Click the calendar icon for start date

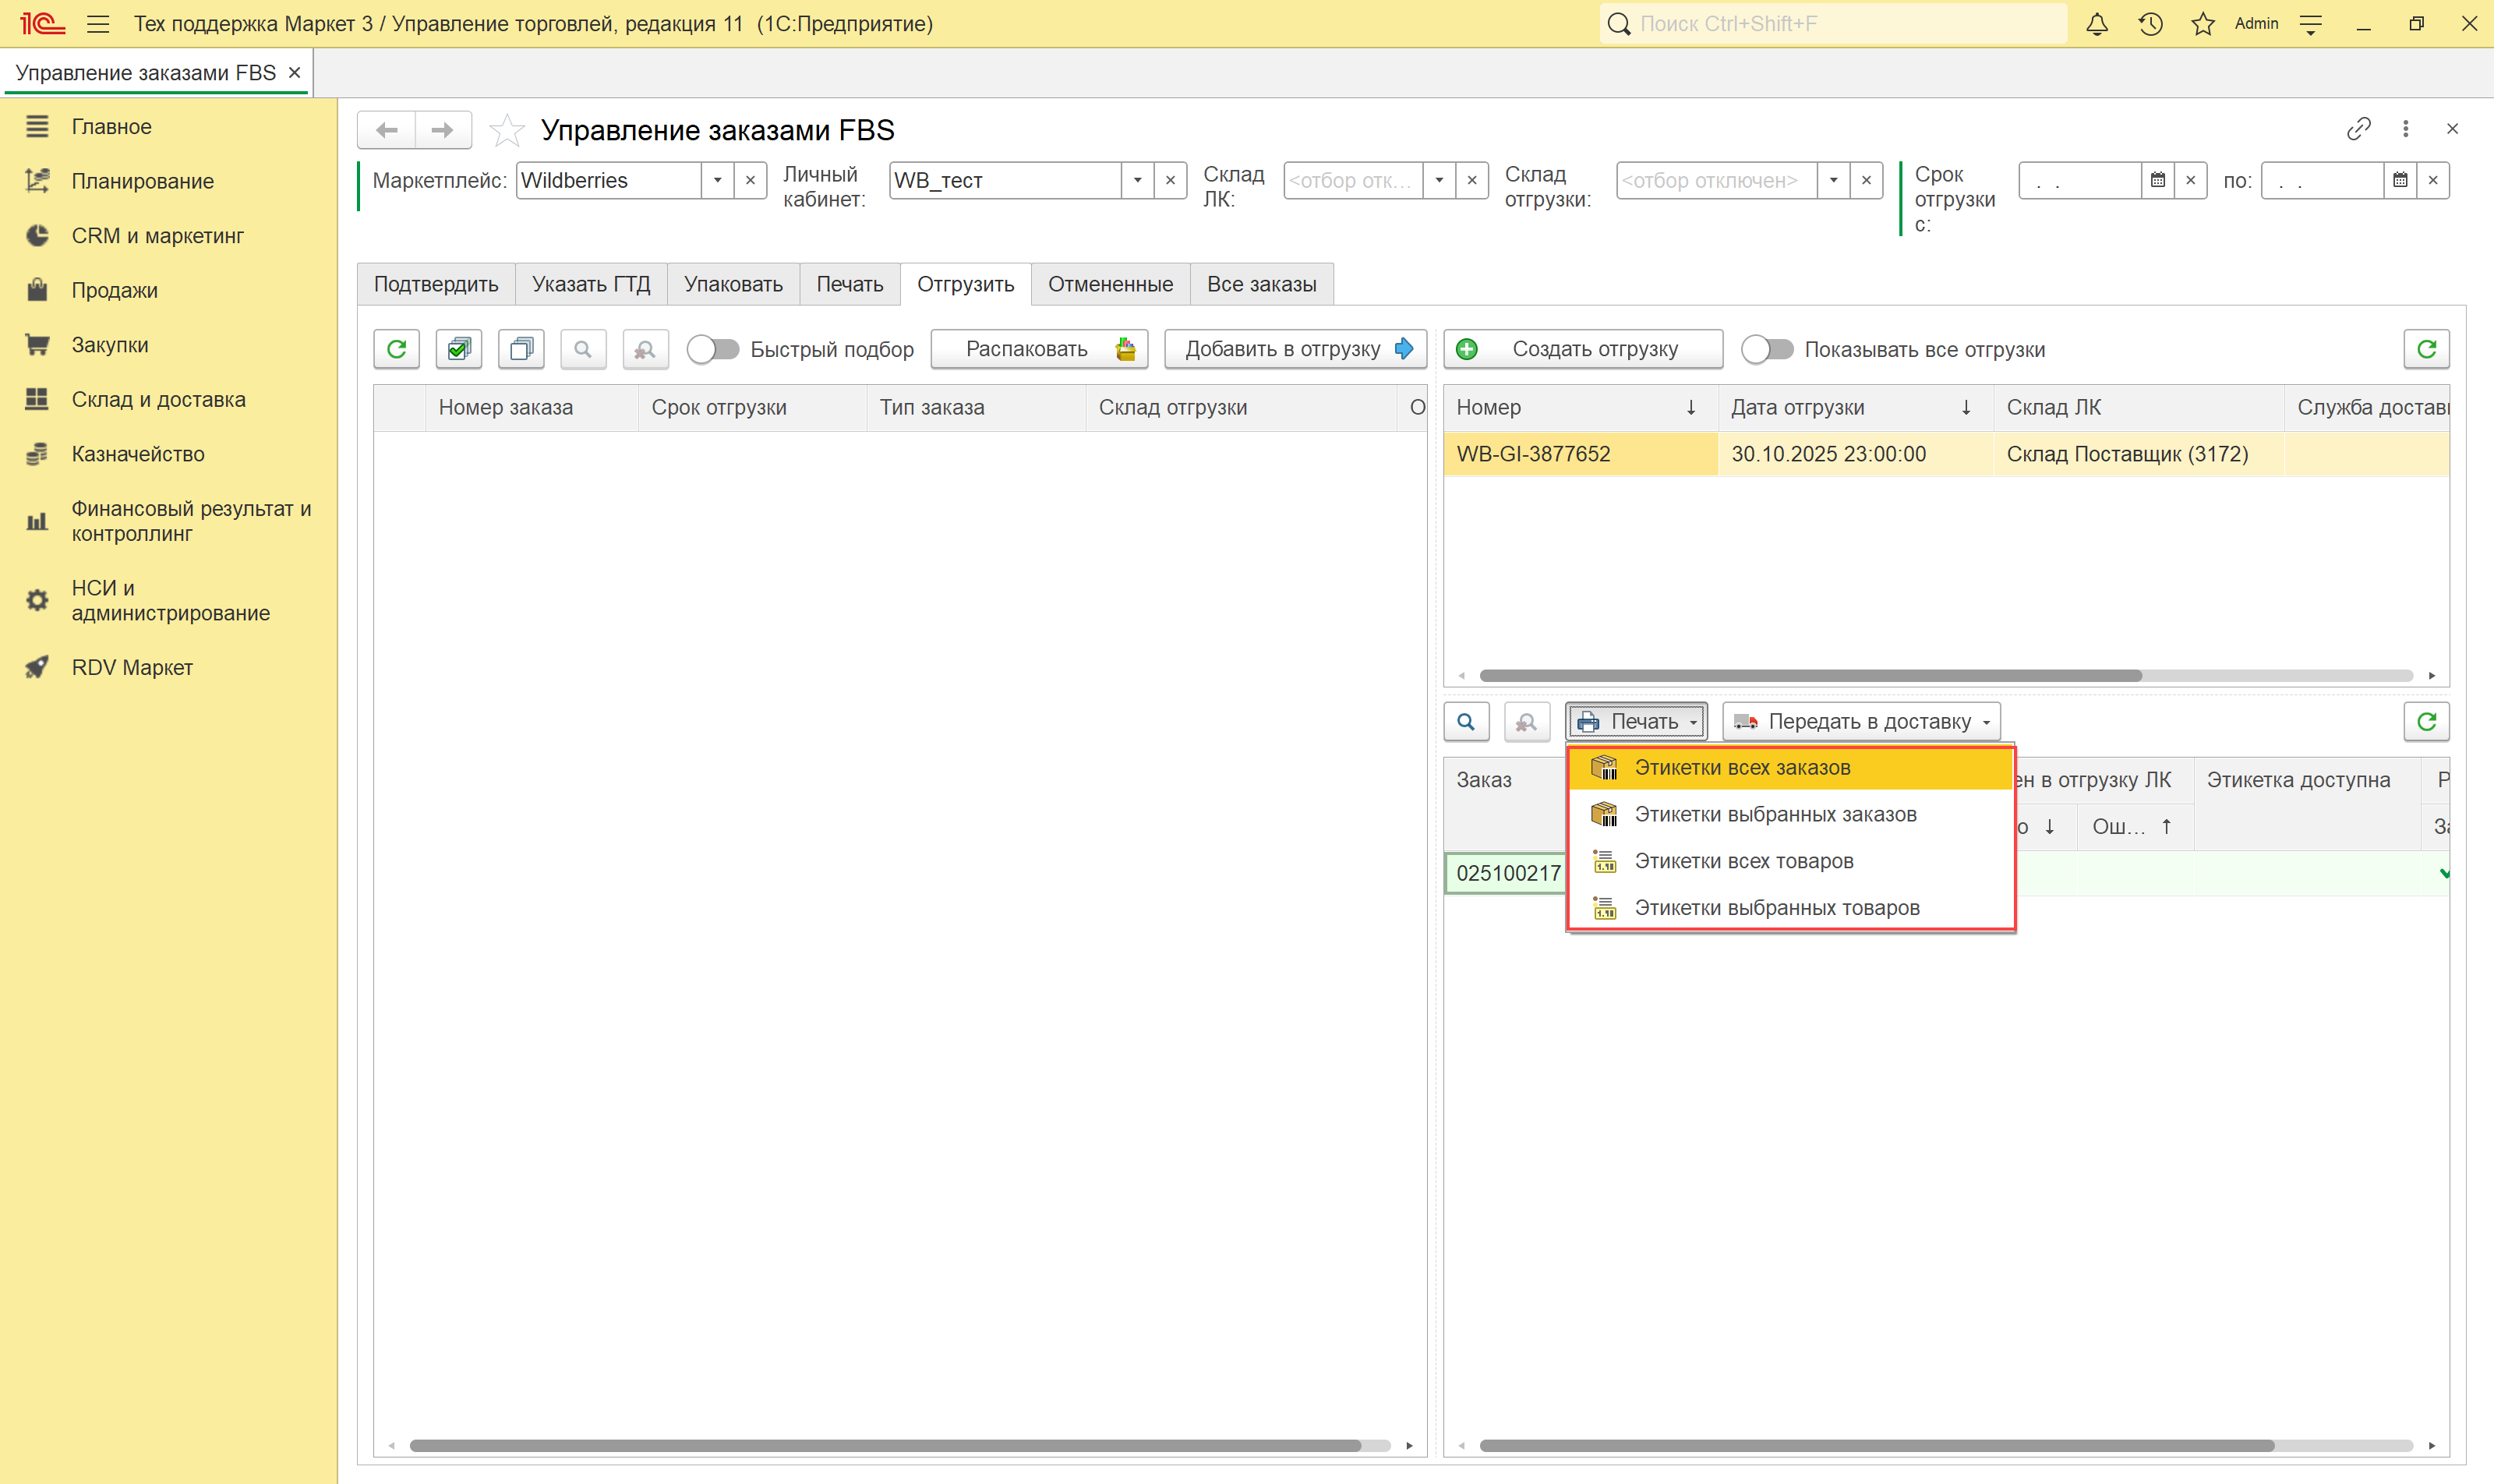[x=2157, y=181]
